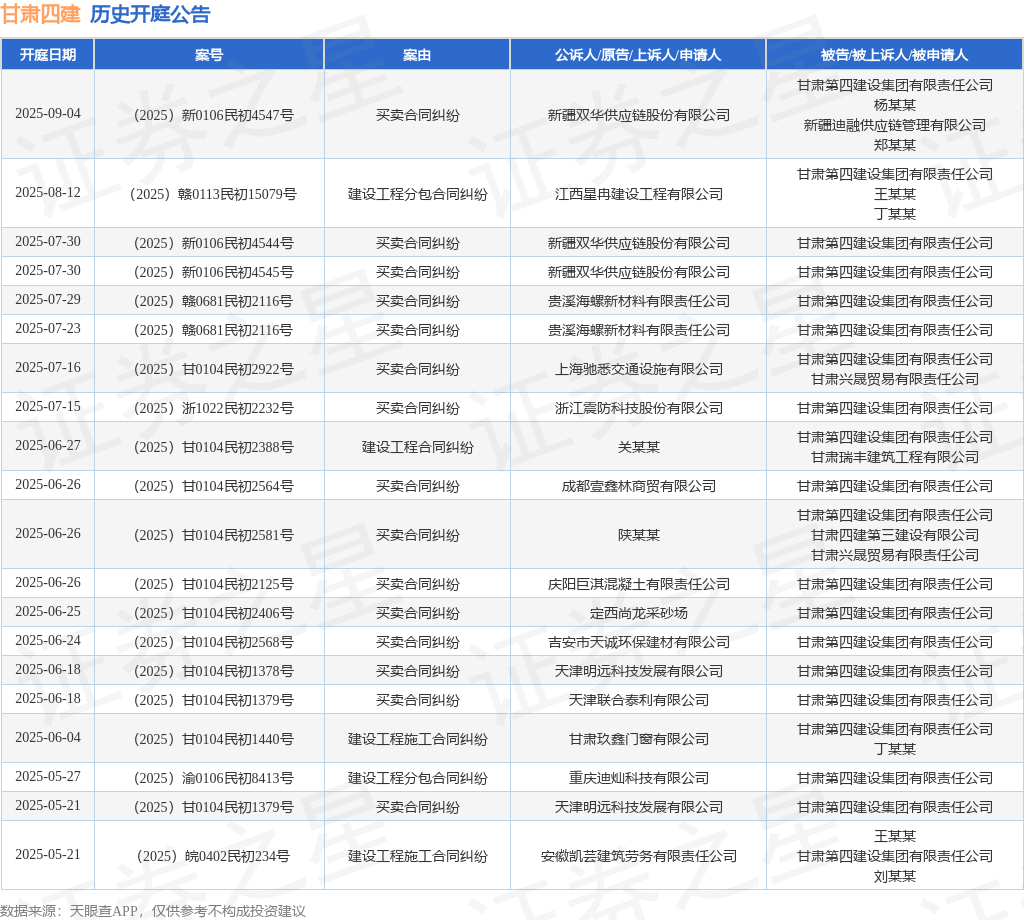Select case number (2025)甘0104民初1440号
This screenshot has height=920, width=1024.
coord(214,739)
